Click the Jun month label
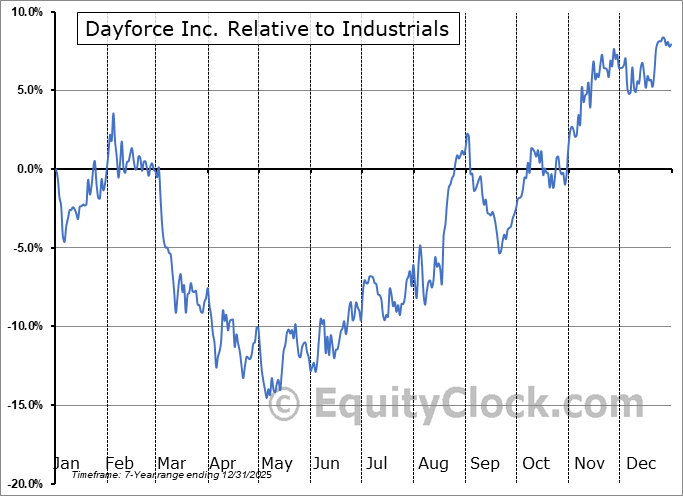The height and width of the screenshot is (496, 683). coord(326,463)
